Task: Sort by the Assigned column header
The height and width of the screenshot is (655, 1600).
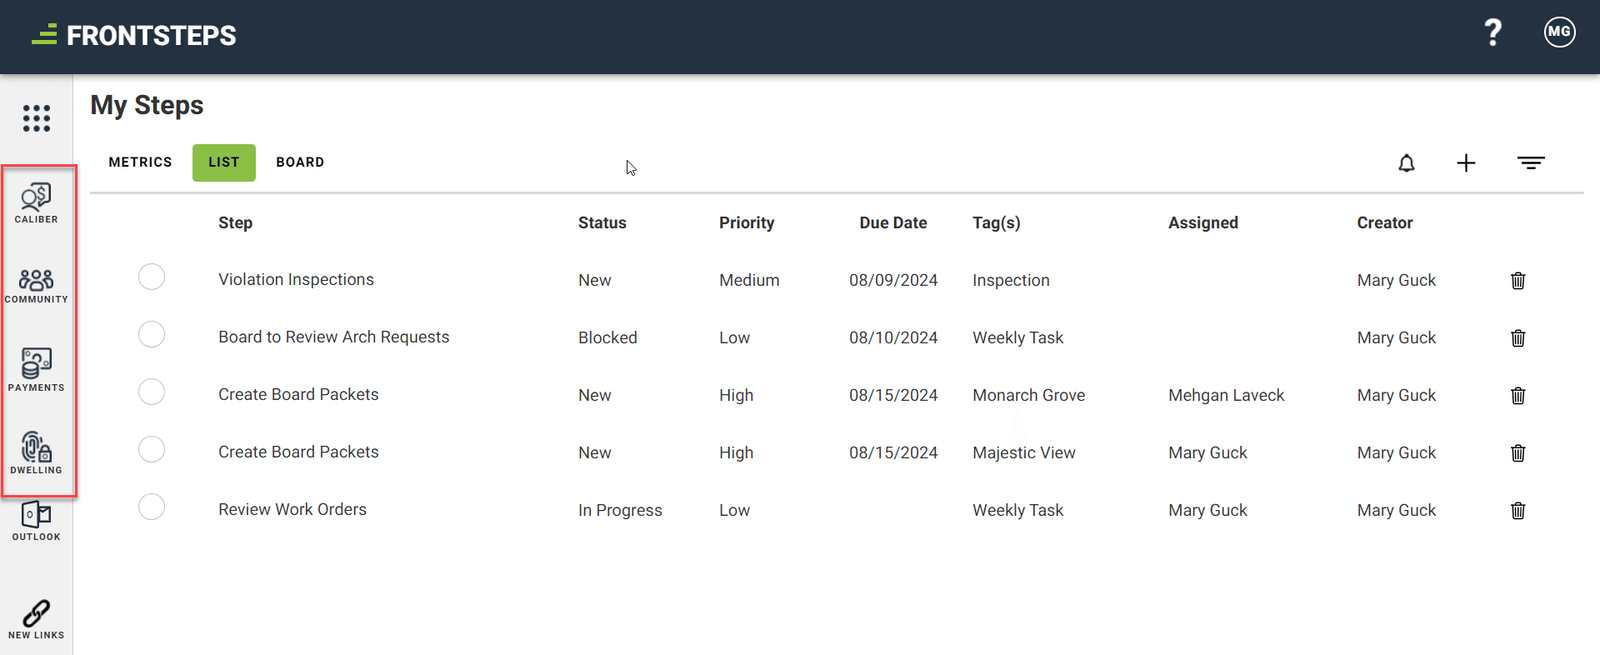Action: click(1203, 223)
